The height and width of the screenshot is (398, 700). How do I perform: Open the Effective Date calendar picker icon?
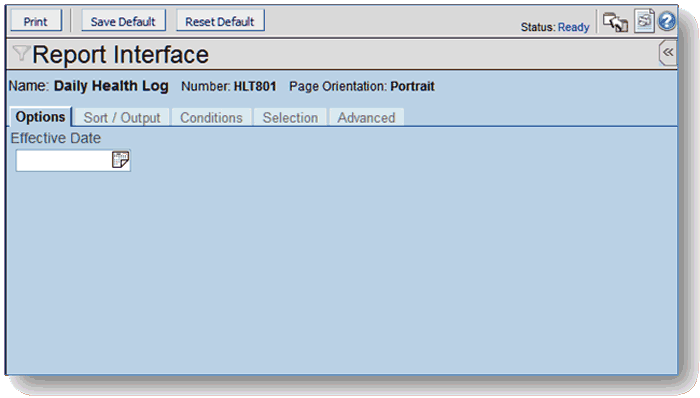pyautogui.click(x=120, y=160)
